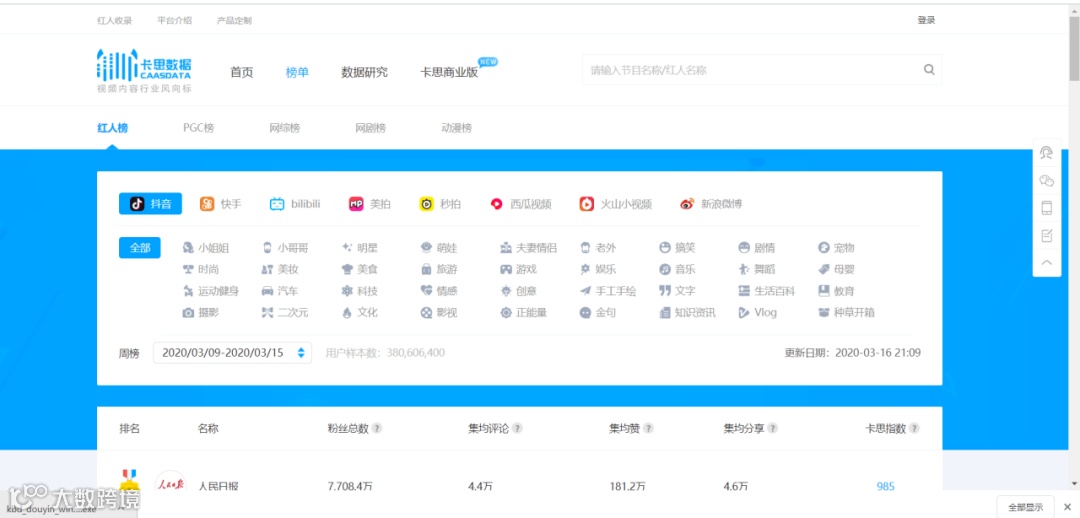Open the weekly date range dropdown
This screenshot has width=1080, height=518.
pyautogui.click(x=232, y=353)
